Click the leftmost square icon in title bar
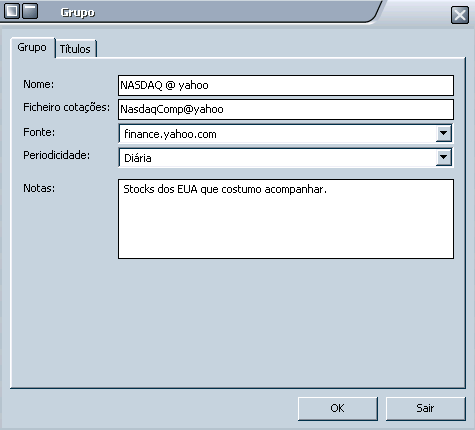Viewport: 475px width, 430px height. coord(12,11)
